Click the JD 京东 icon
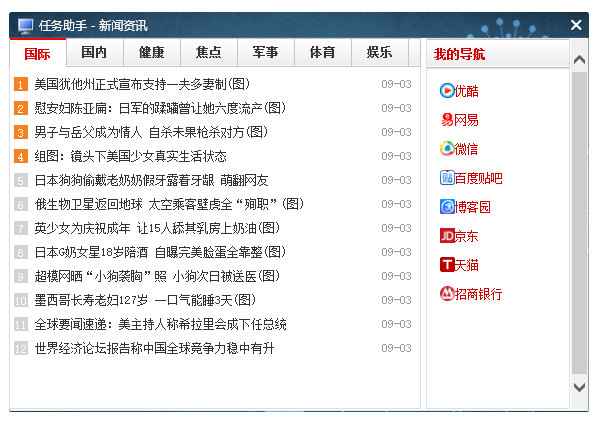Image resolution: width=599 pixels, height=421 pixels. pos(447,236)
